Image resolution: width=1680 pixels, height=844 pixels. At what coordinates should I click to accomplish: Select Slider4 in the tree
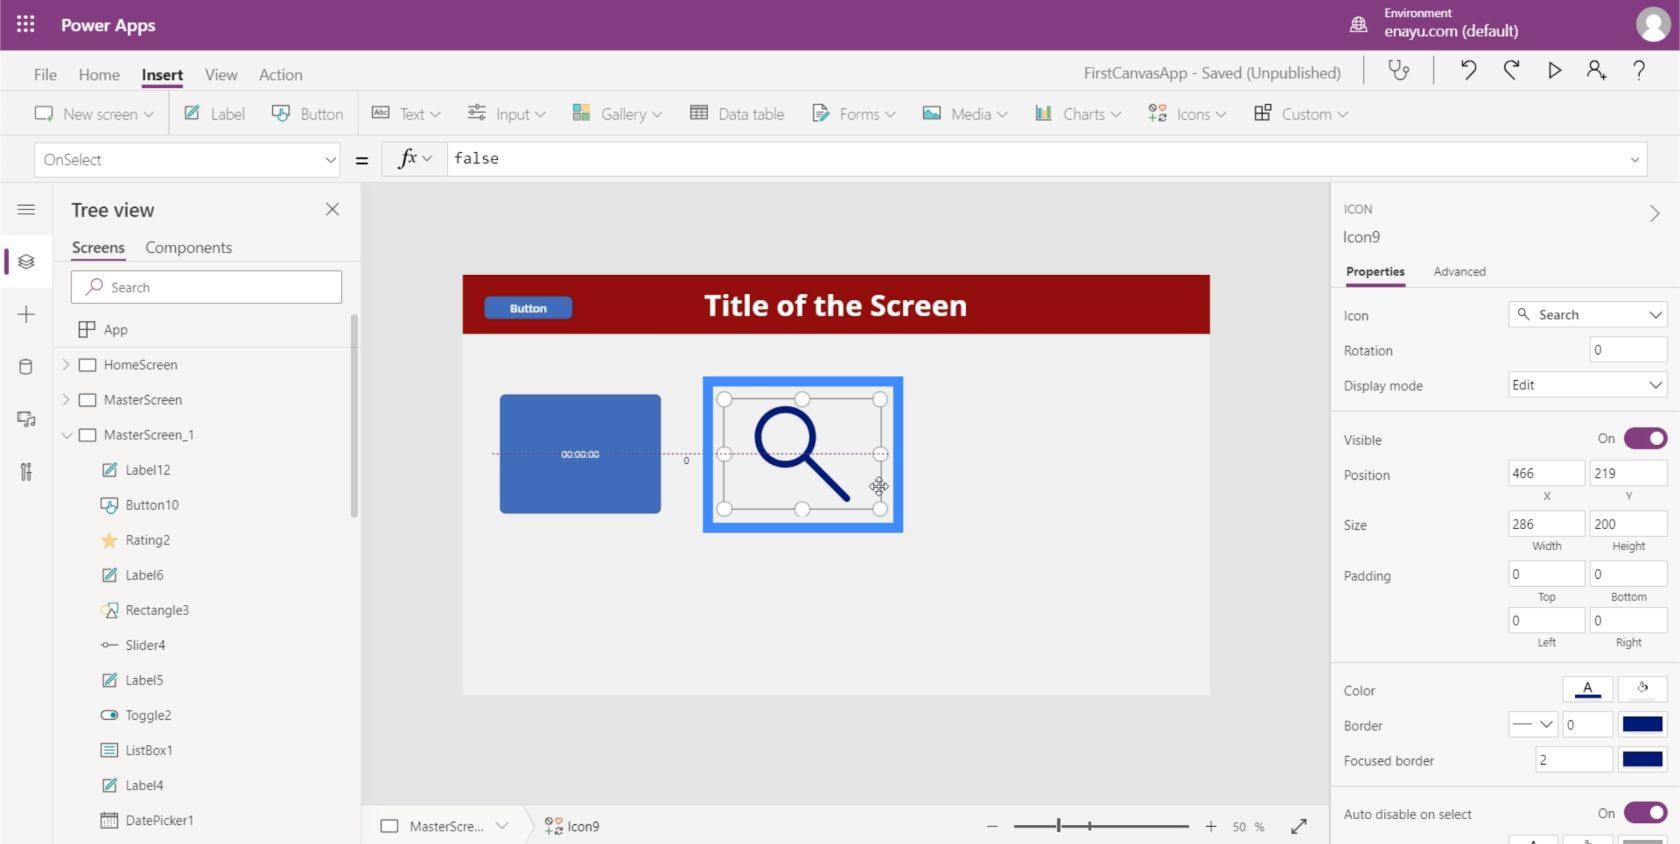click(145, 645)
